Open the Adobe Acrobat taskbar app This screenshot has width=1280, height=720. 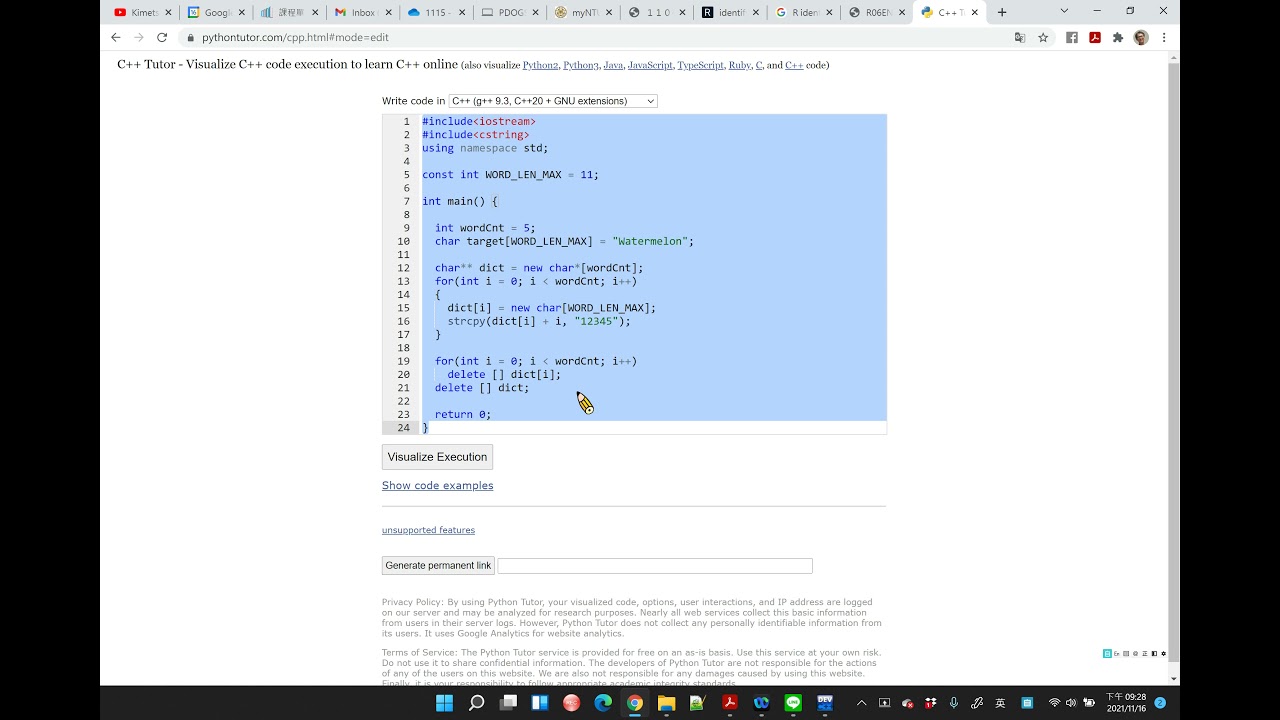(x=730, y=703)
